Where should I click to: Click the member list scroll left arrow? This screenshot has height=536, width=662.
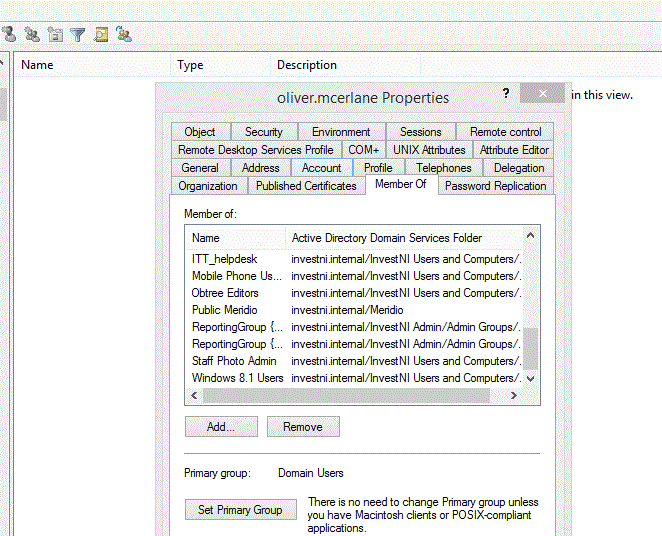click(x=194, y=395)
